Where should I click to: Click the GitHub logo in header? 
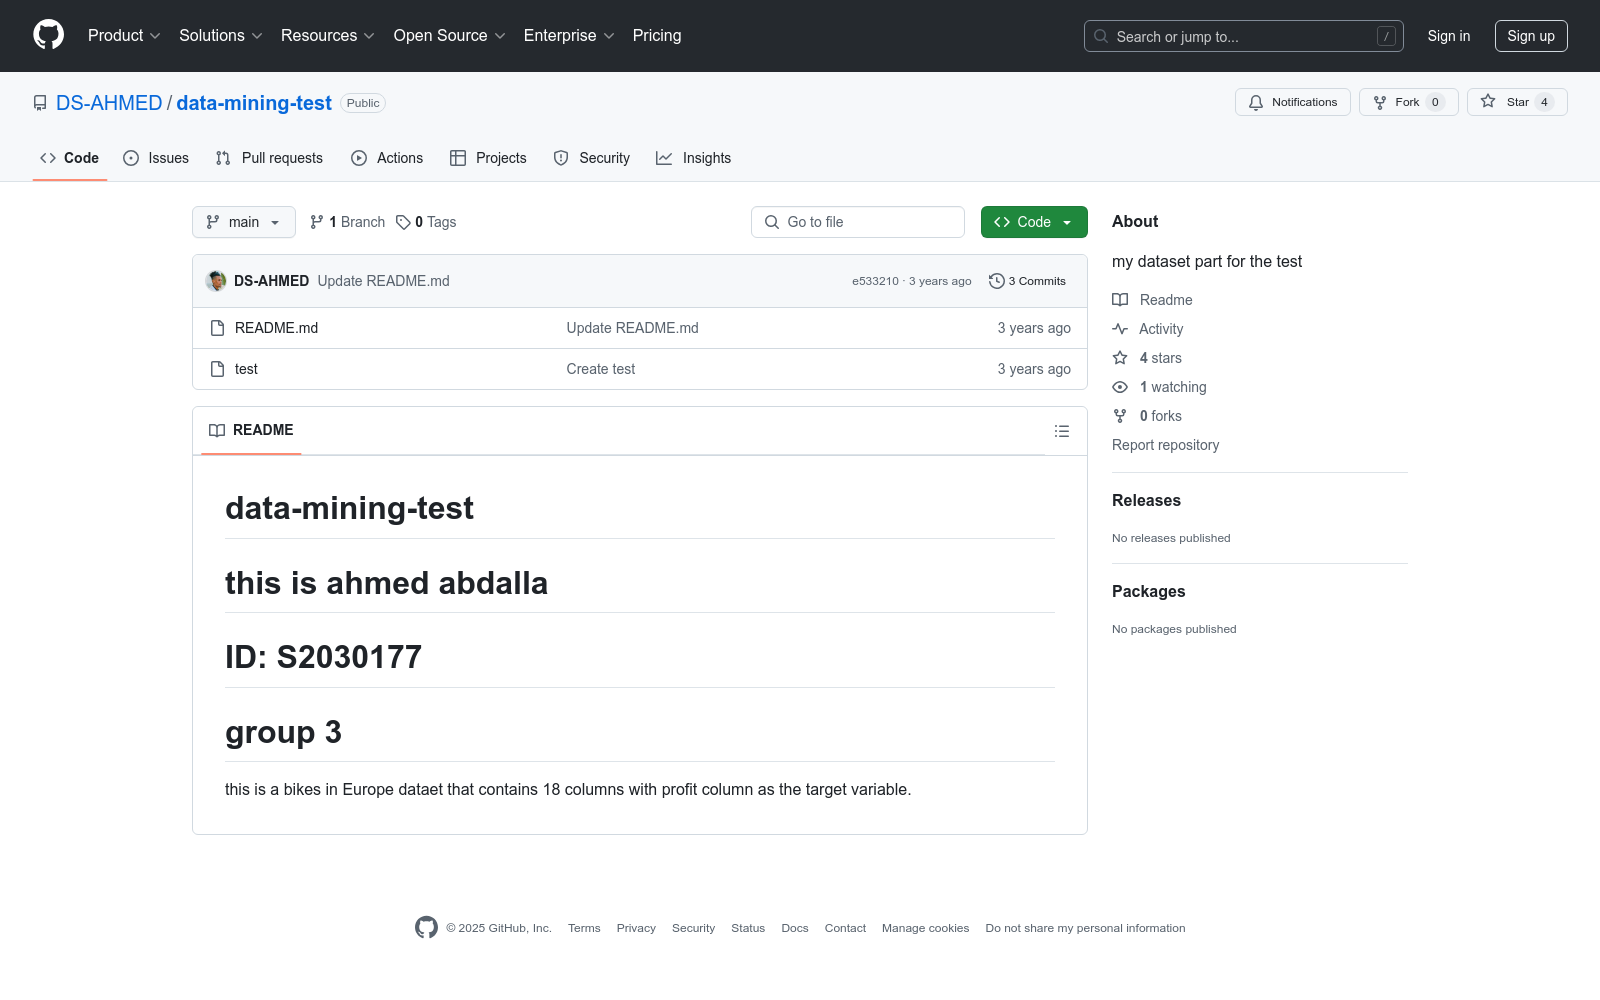[48, 35]
